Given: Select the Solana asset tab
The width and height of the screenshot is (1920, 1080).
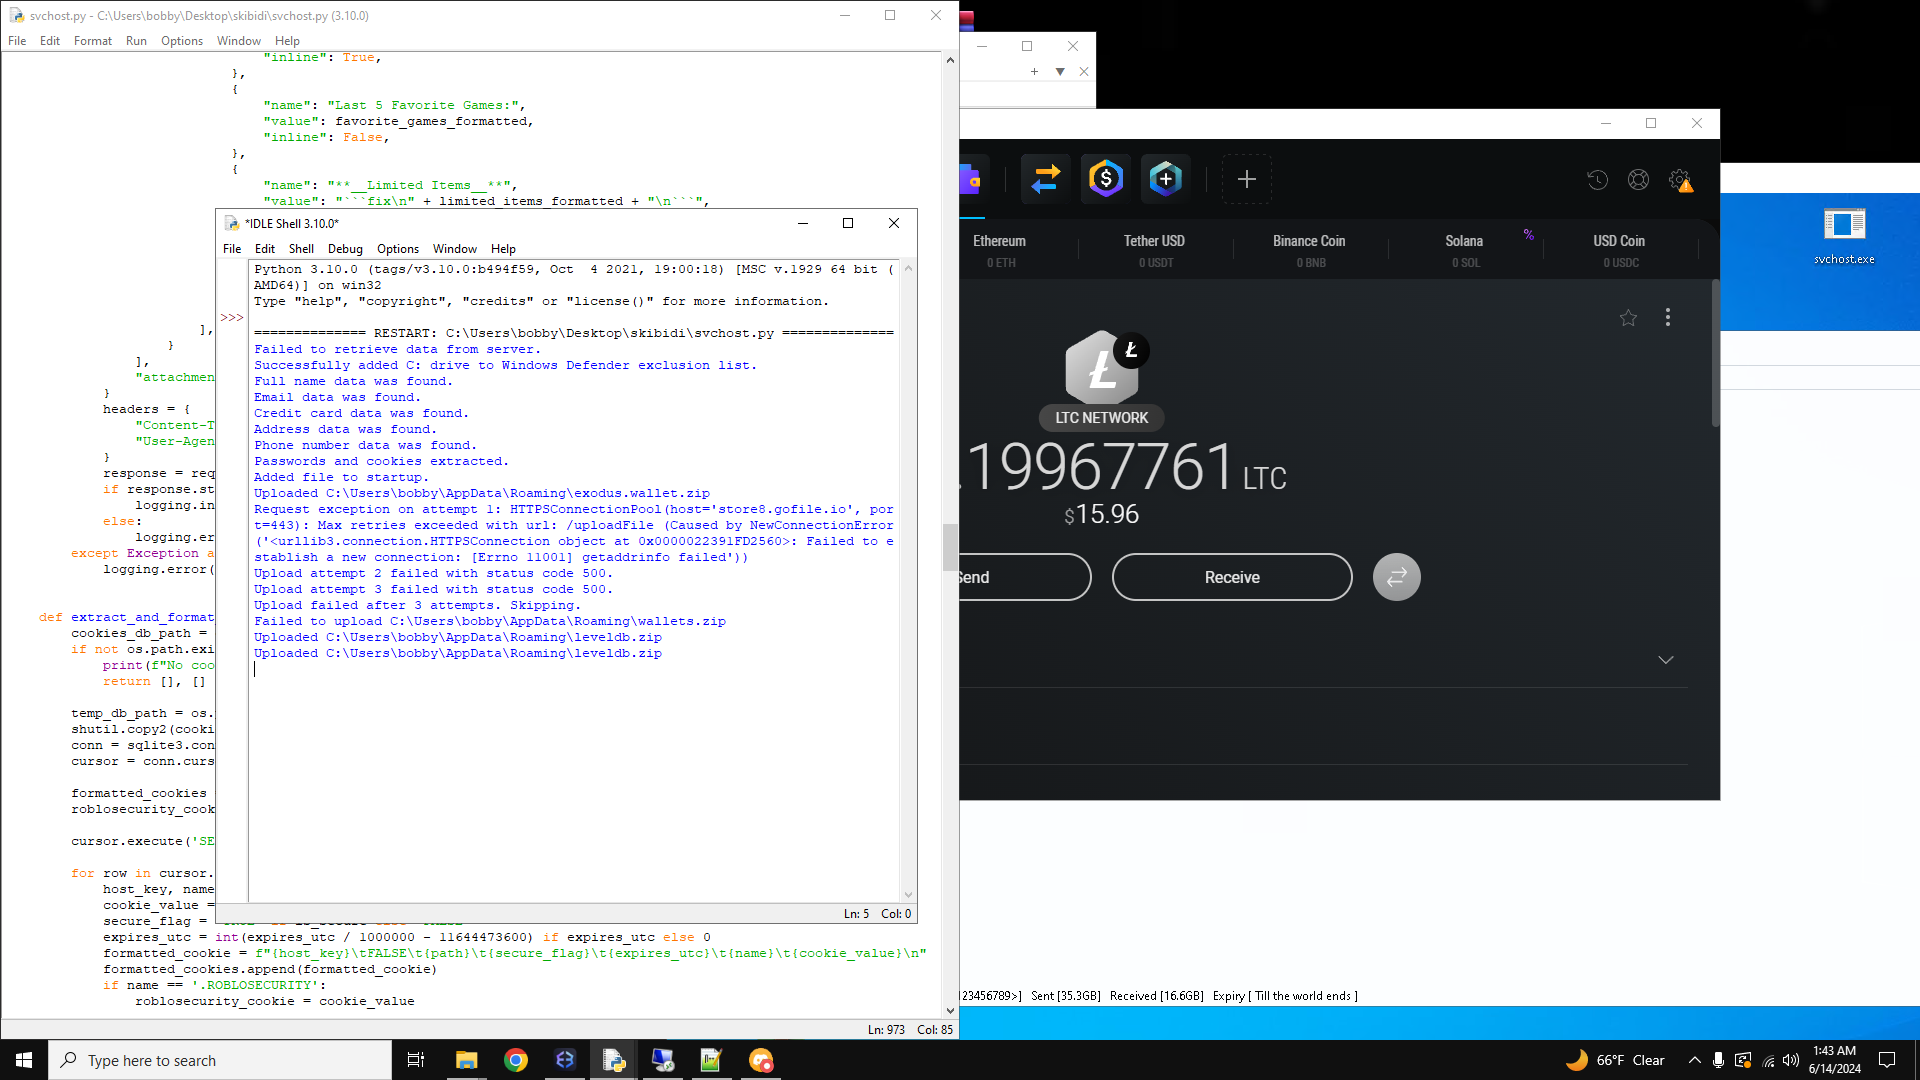Looking at the screenshot, I should click(x=1464, y=250).
